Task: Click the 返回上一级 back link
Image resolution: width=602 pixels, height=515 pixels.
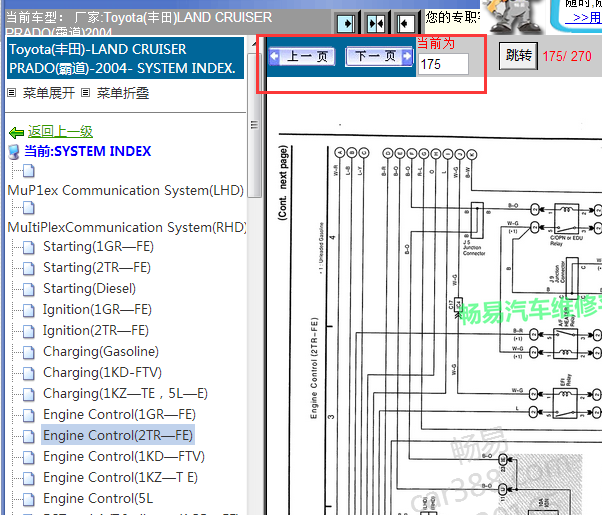Action: pos(60,132)
